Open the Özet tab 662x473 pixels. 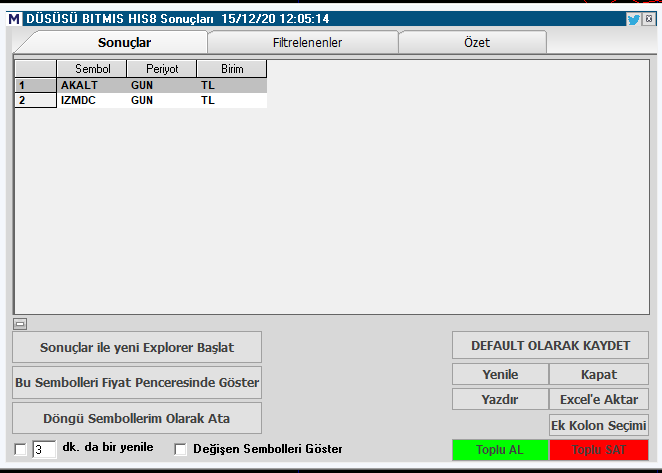coord(473,42)
